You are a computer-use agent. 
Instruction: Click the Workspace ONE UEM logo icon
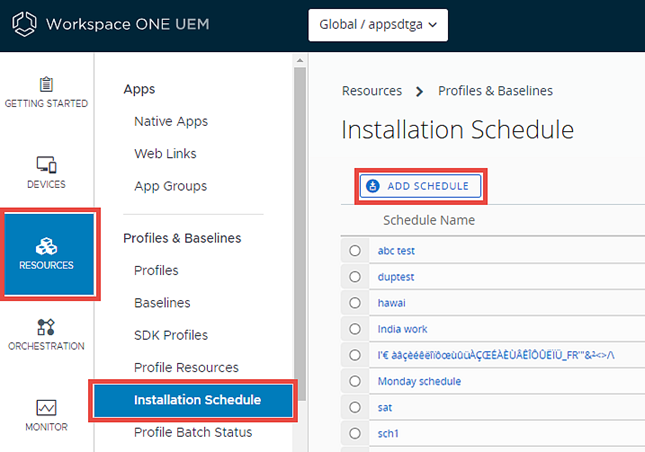pos(24,24)
